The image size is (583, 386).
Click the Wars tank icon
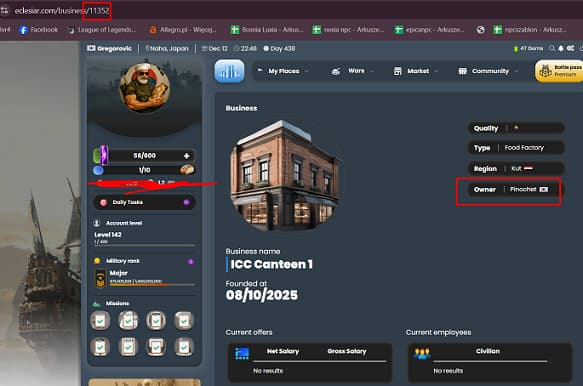click(x=336, y=71)
